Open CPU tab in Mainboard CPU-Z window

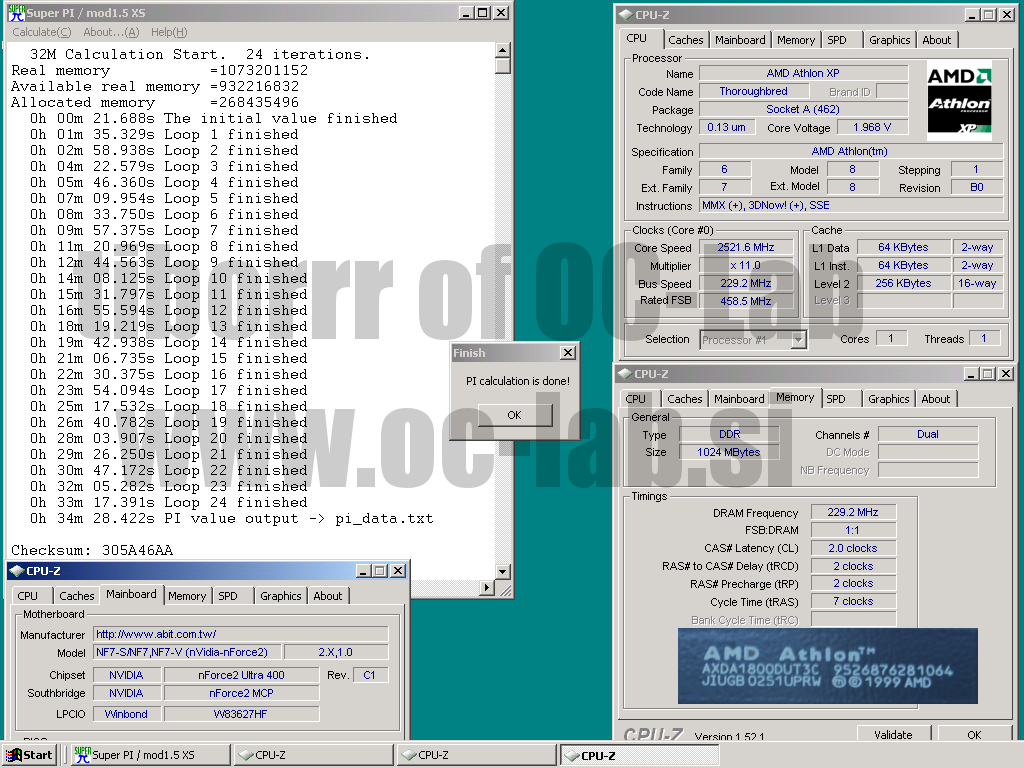27,596
